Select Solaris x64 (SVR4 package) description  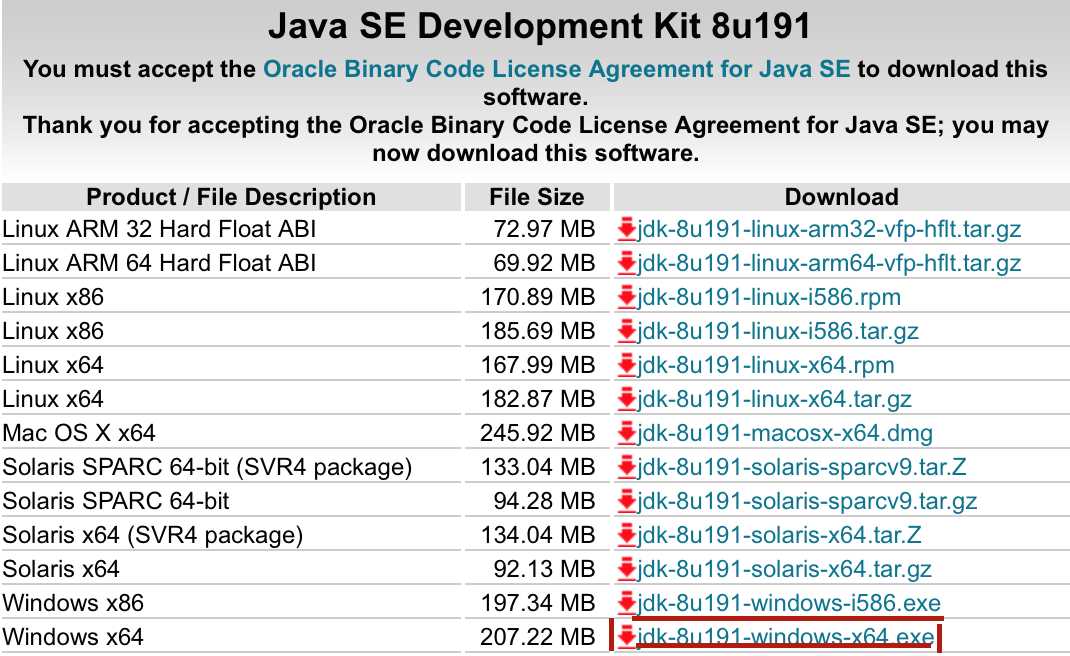coord(153,535)
